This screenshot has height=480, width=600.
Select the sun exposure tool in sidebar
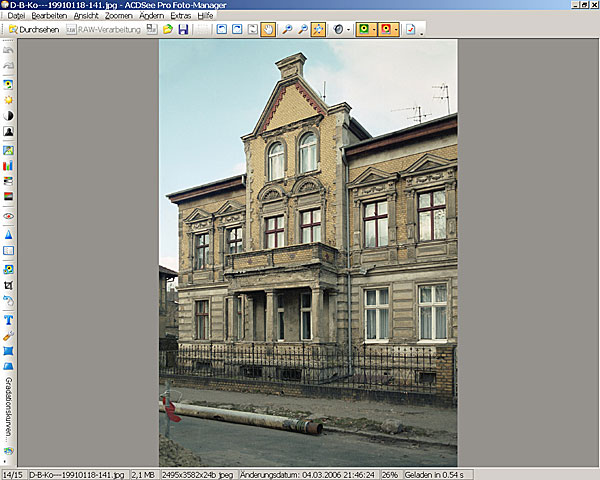click(x=8, y=99)
